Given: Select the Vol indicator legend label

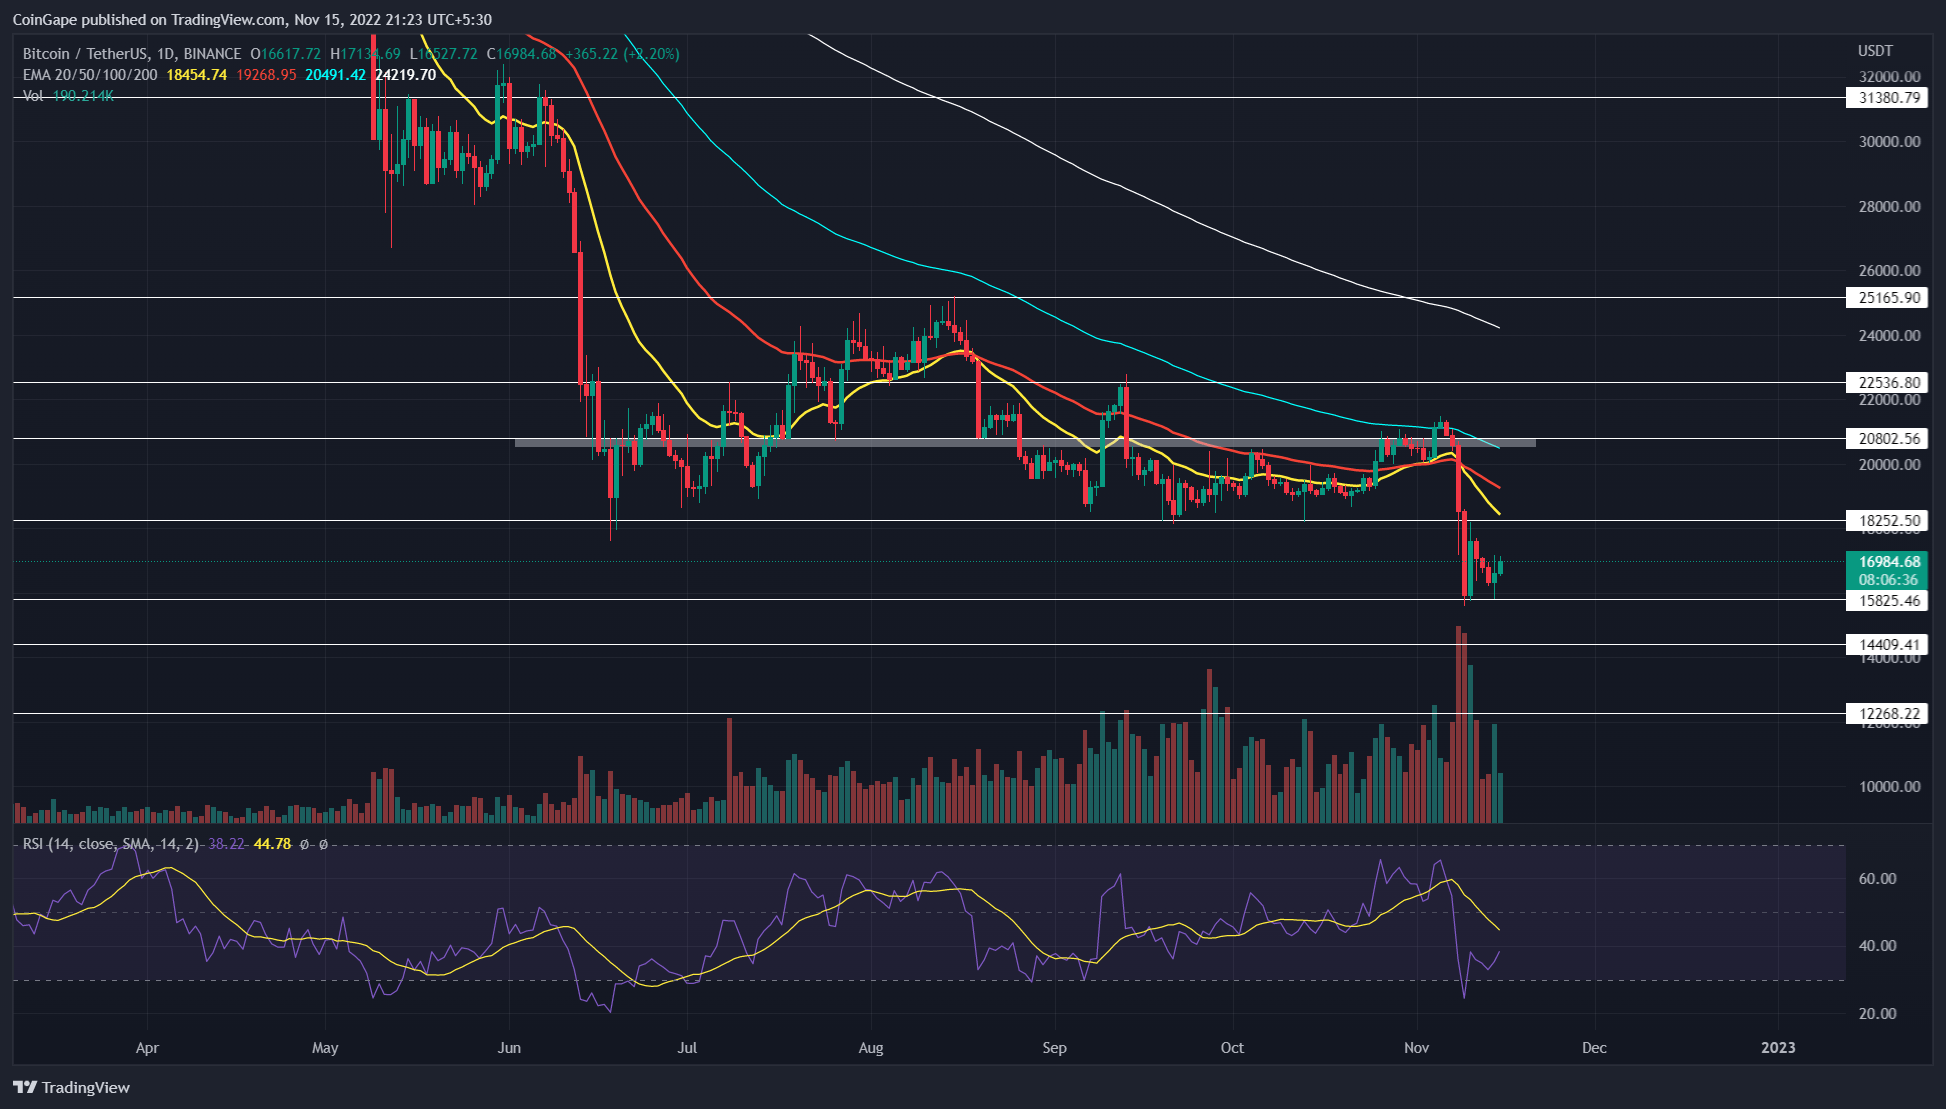Looking at the screenshot, I should pos(33,96).
